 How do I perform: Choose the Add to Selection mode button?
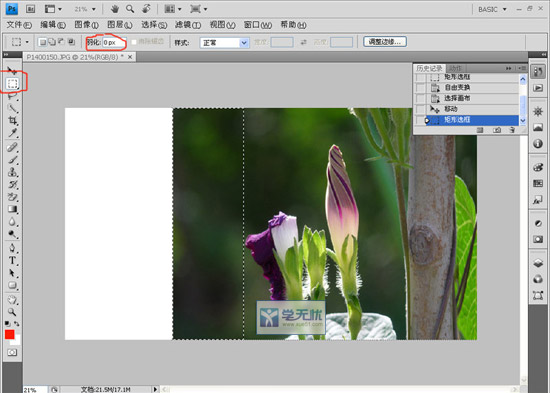[52, 42]
